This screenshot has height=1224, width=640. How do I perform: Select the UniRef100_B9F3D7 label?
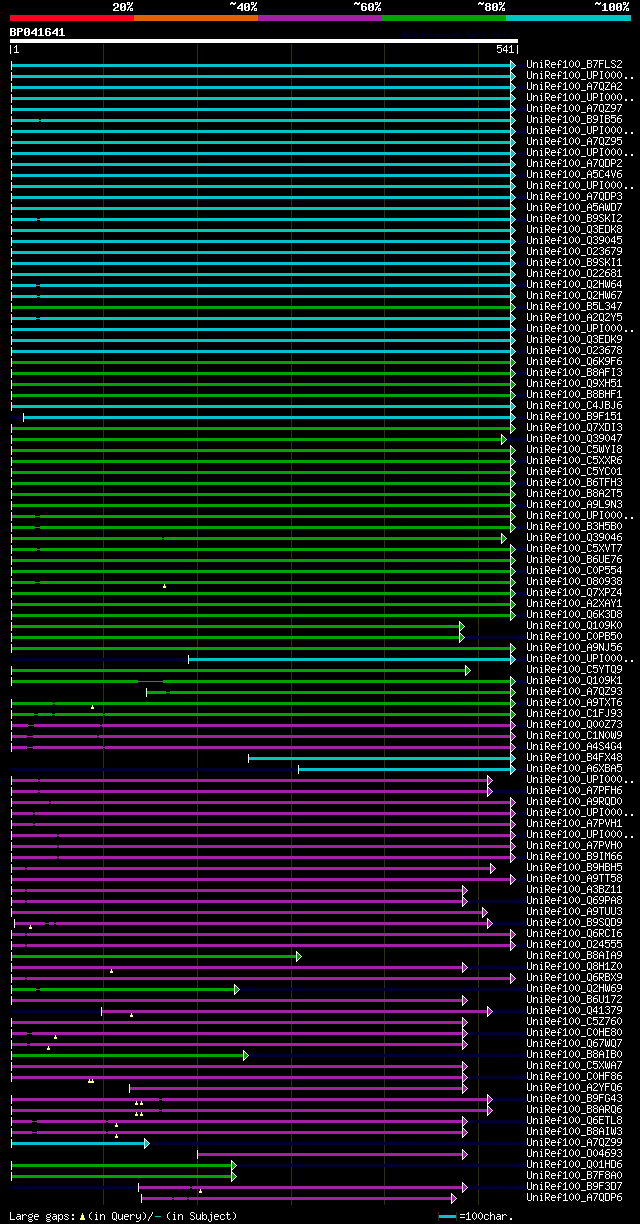(574, 1187)
